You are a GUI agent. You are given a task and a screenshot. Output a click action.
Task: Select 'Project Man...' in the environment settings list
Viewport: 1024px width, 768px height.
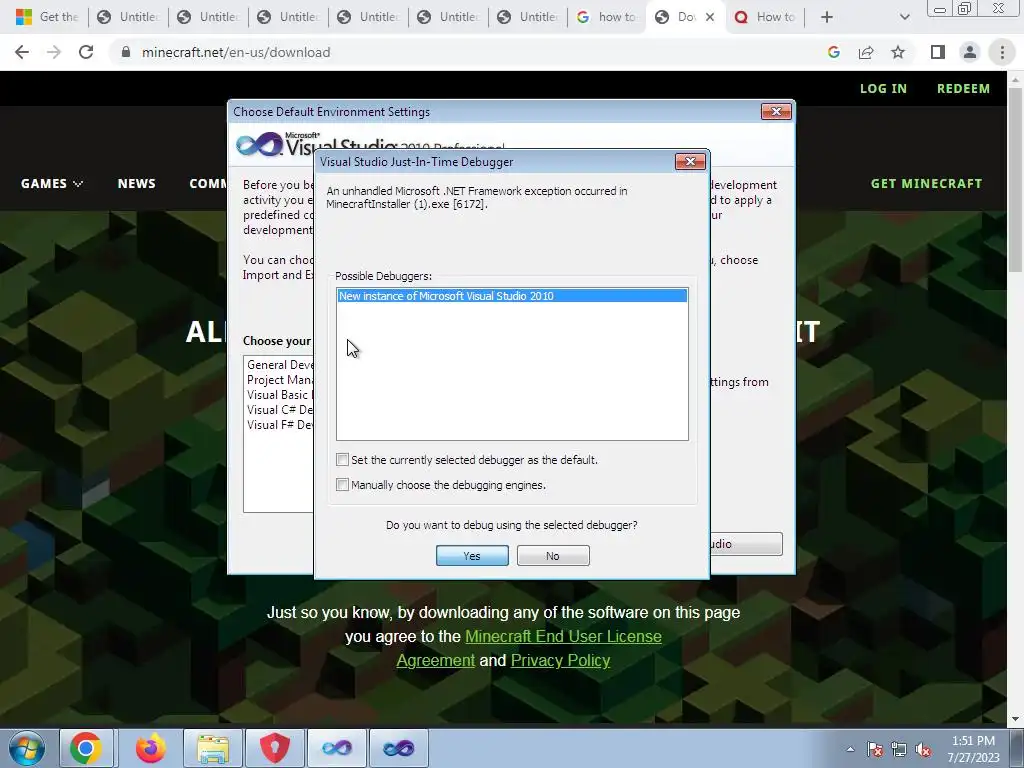click(x=280, y=380)
